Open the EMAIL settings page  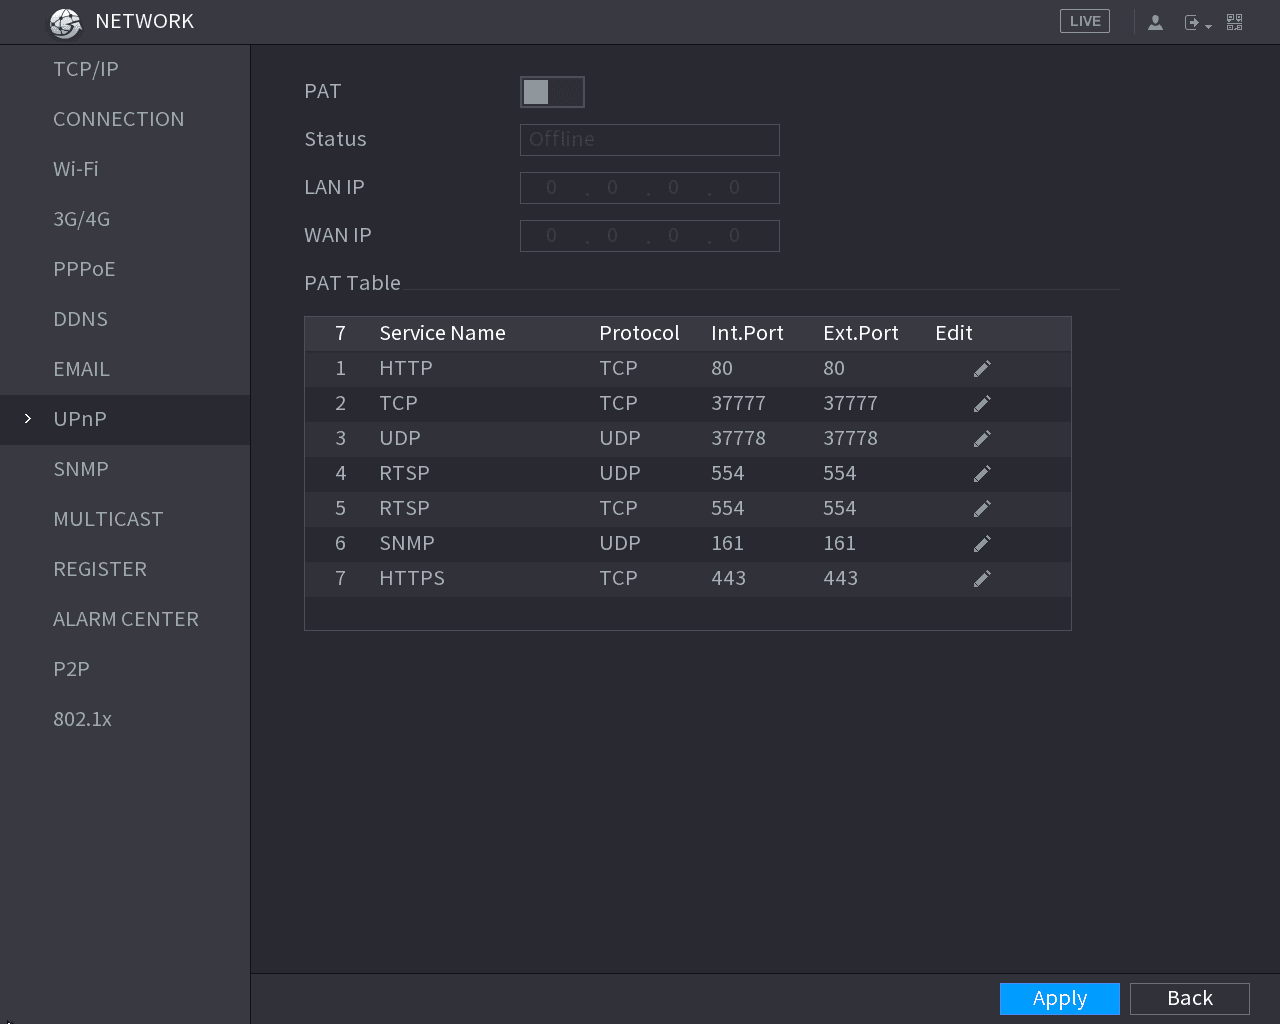[x=125, y=370]
